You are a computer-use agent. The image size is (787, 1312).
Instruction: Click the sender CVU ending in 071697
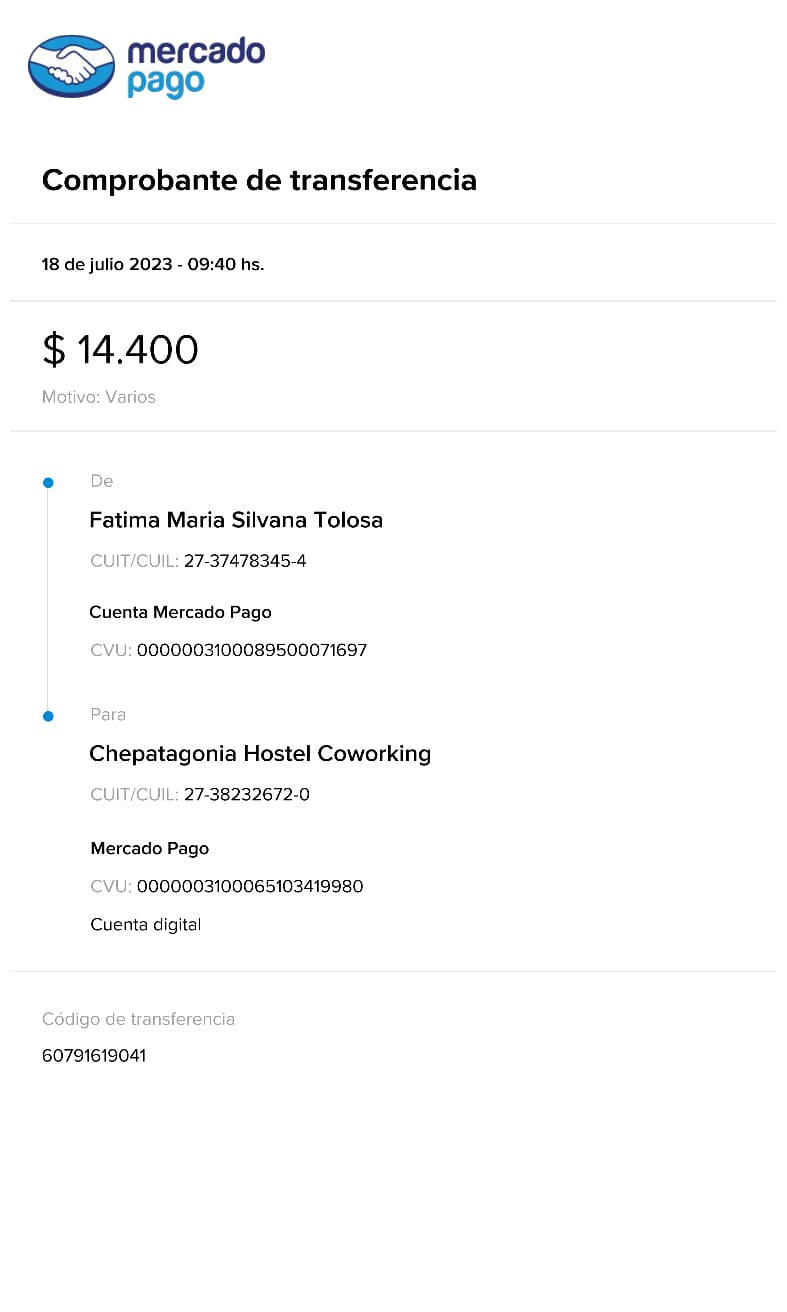click(x=251, y=650)
